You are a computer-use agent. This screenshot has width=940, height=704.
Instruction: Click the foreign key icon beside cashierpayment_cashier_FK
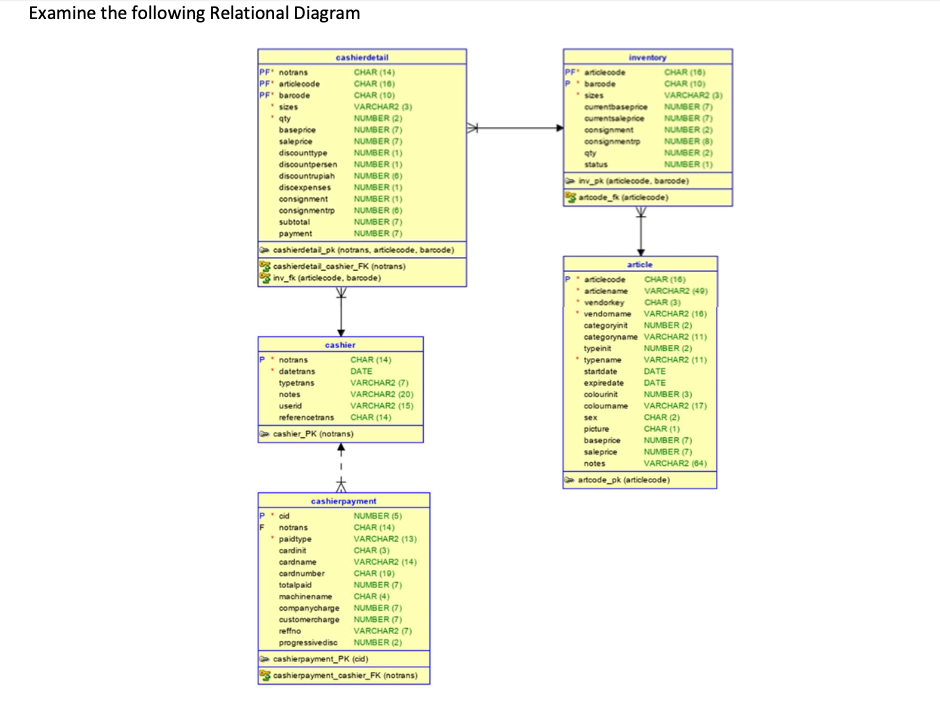[264, 676]
